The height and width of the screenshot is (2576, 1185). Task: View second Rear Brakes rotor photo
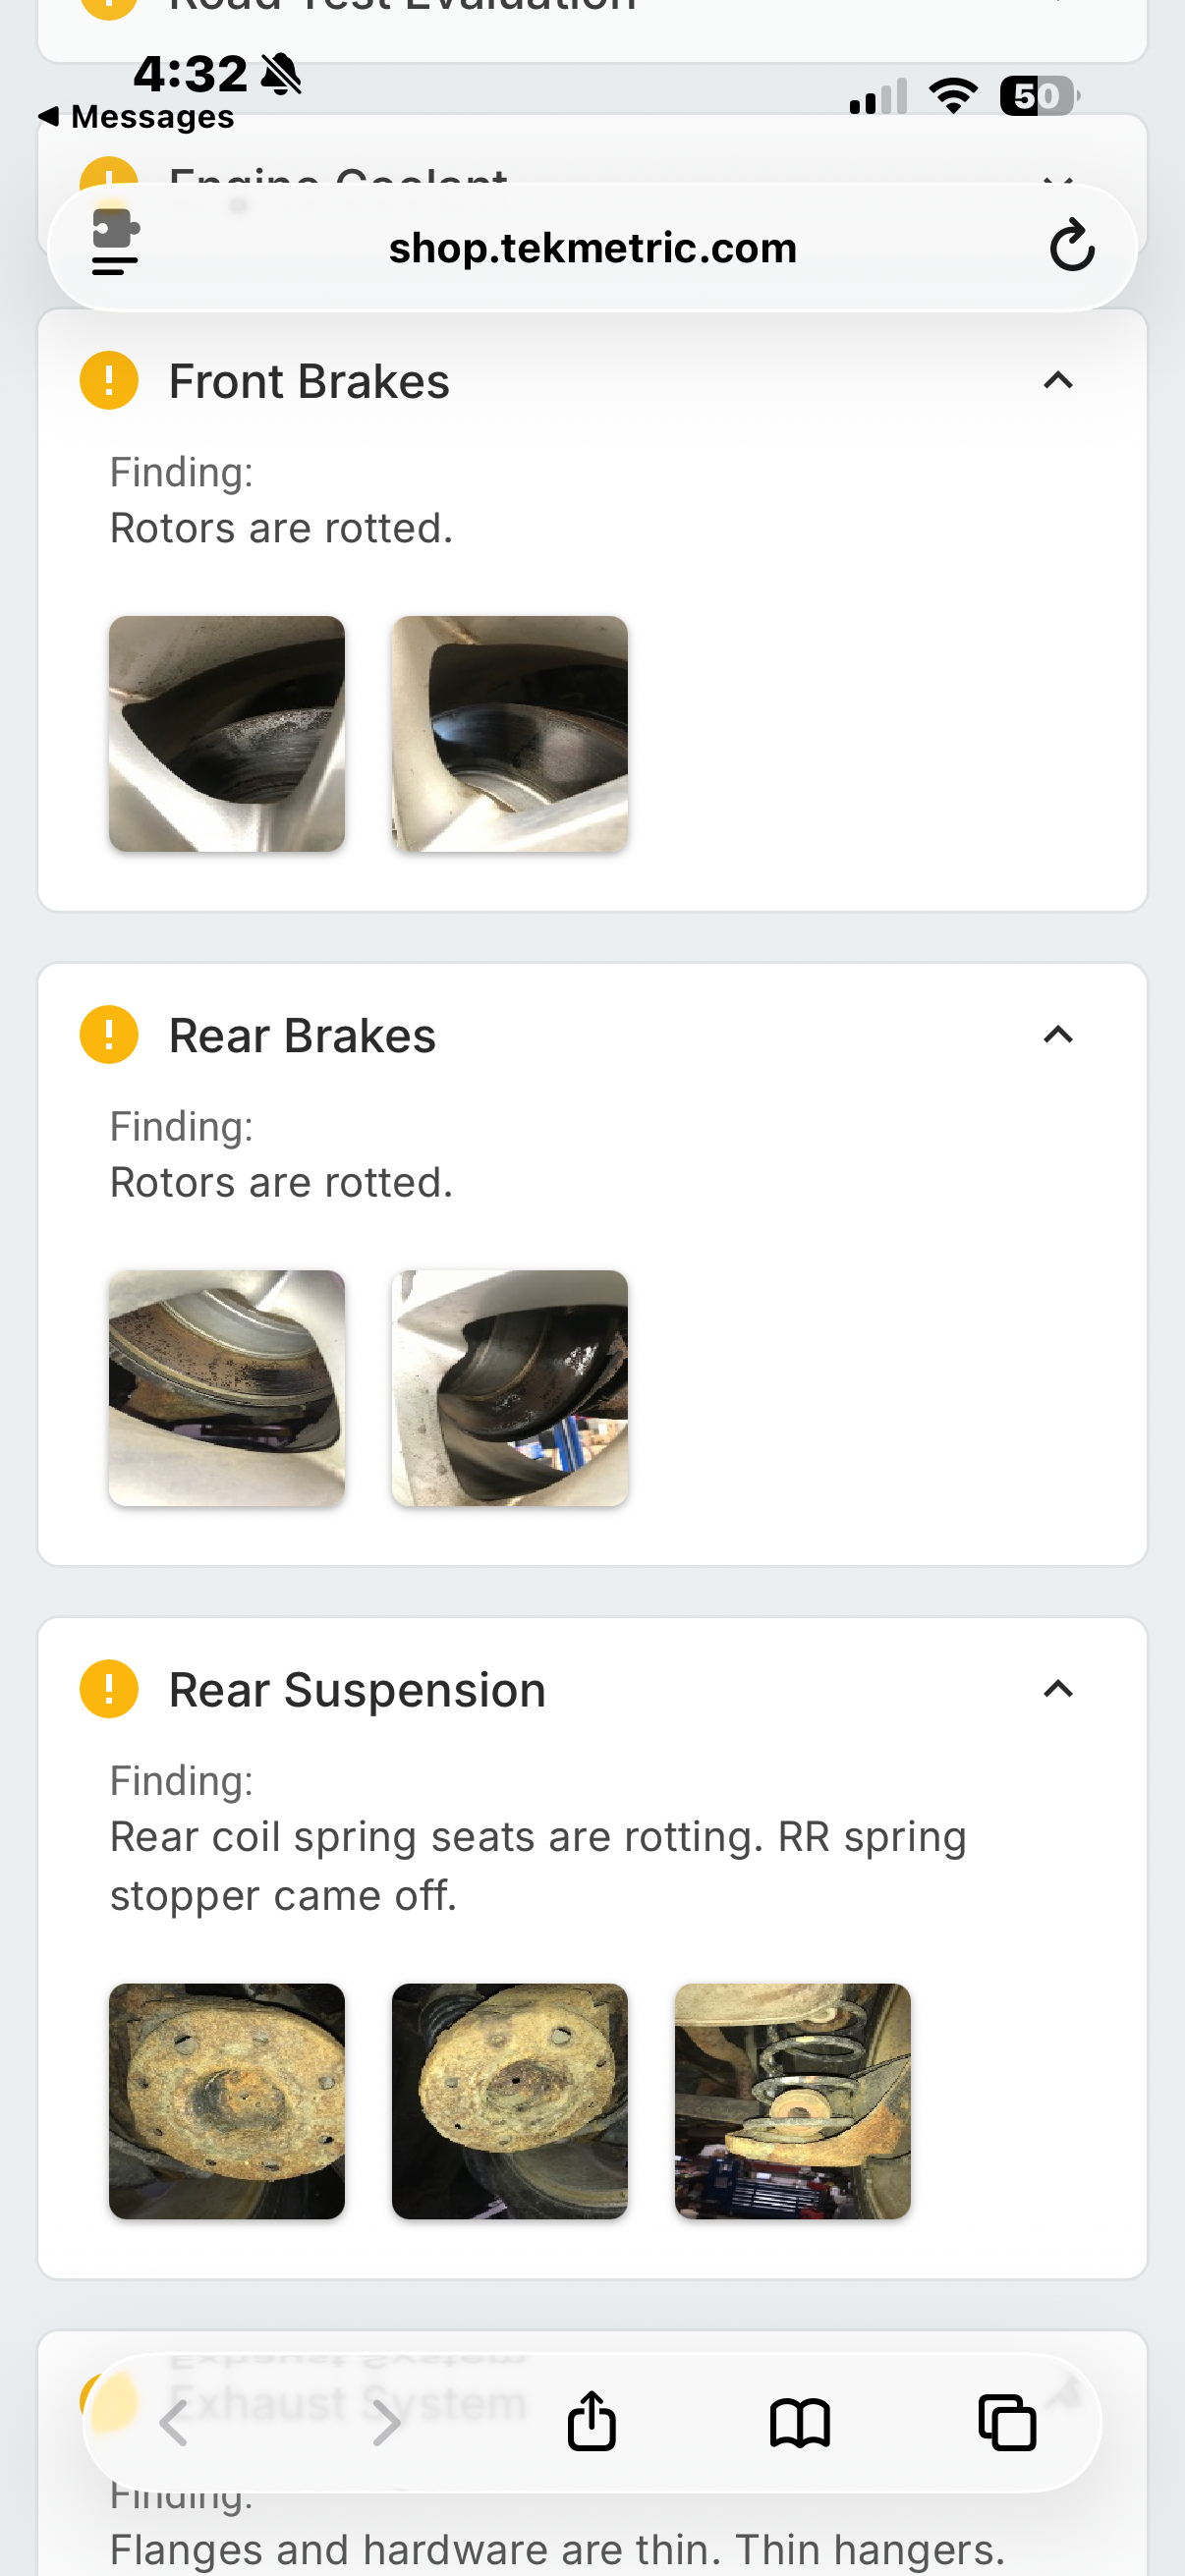tap(510, 1388)
